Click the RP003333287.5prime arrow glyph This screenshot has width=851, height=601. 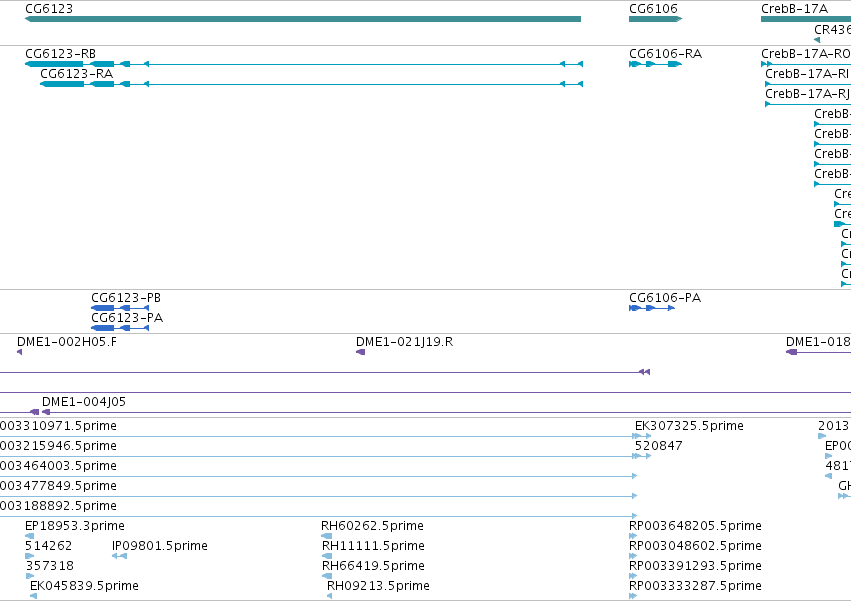(633, 597)
